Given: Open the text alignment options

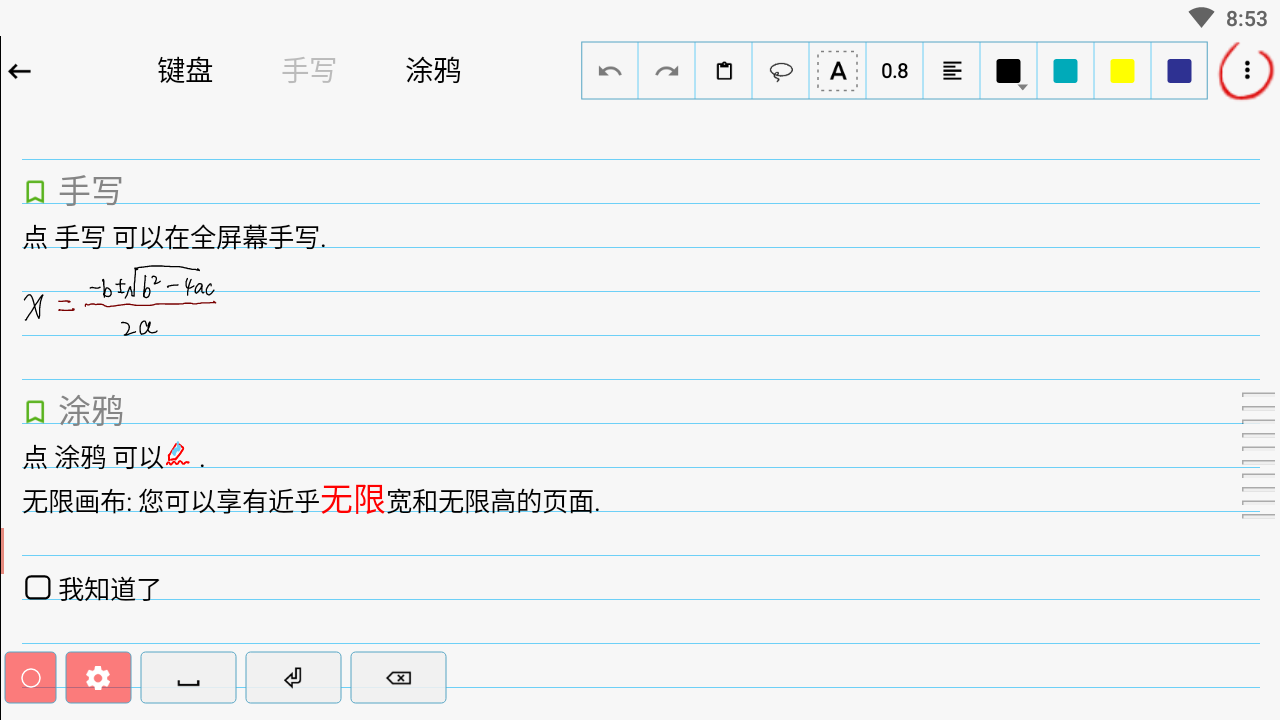Looking at the screenshot, I should (952, 71).
